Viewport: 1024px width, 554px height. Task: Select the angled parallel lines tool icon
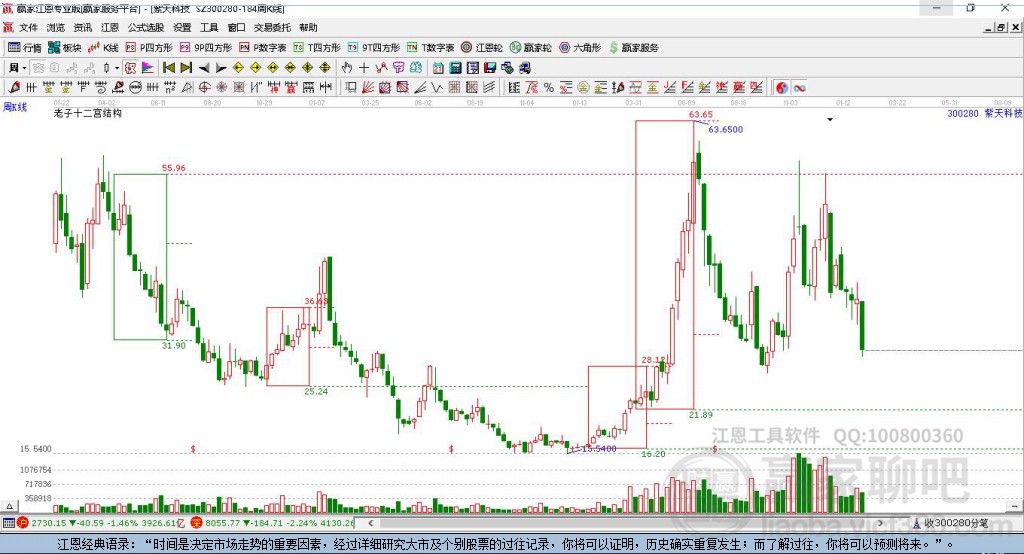(489, 88)
